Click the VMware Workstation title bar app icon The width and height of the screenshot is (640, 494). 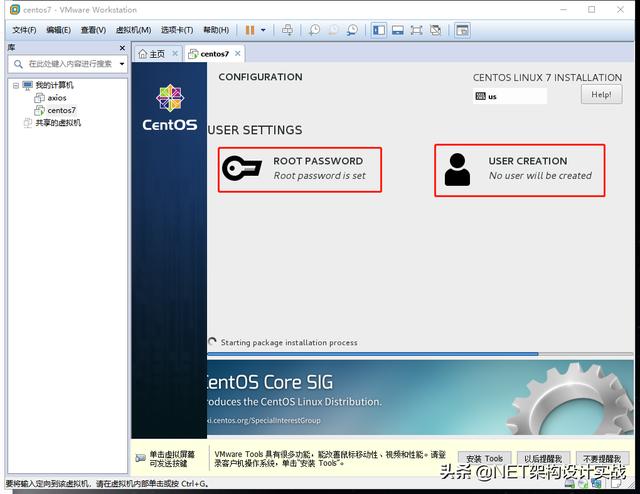click(x=15, y=9)
